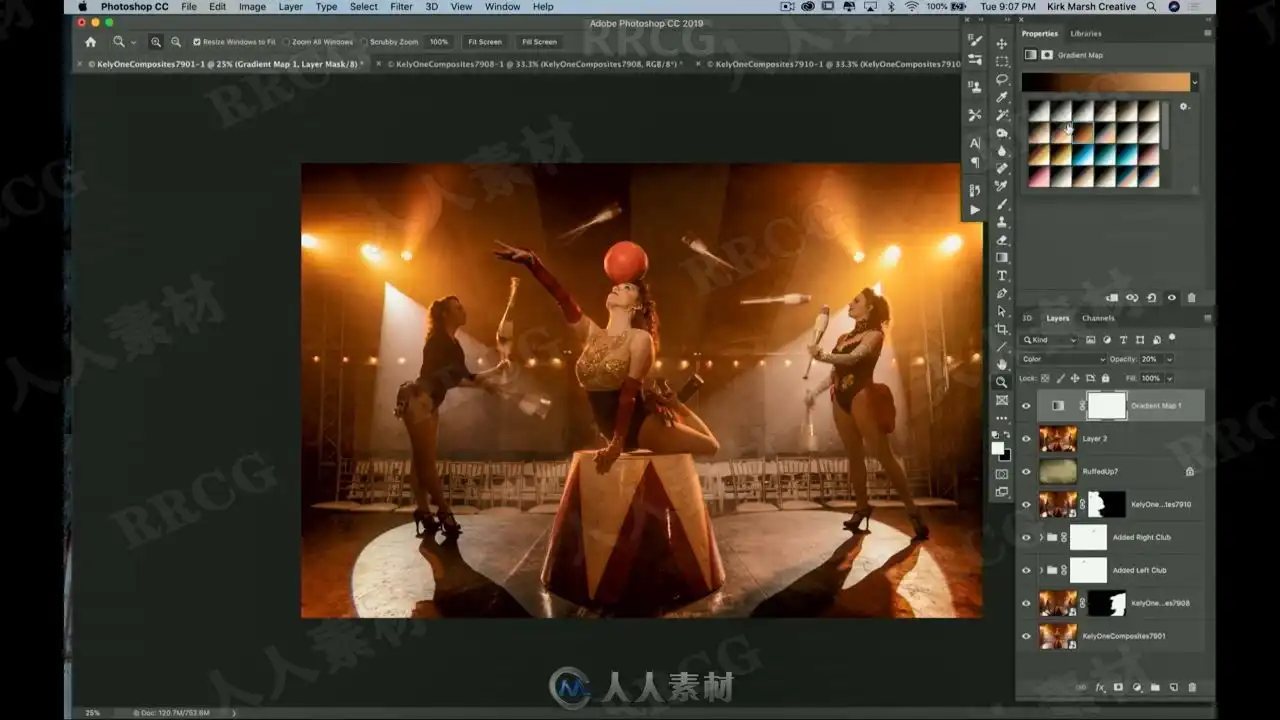1280x720 pixels.
Task: Select the Magic Wand tool
Action: [x=1002, y=115]
